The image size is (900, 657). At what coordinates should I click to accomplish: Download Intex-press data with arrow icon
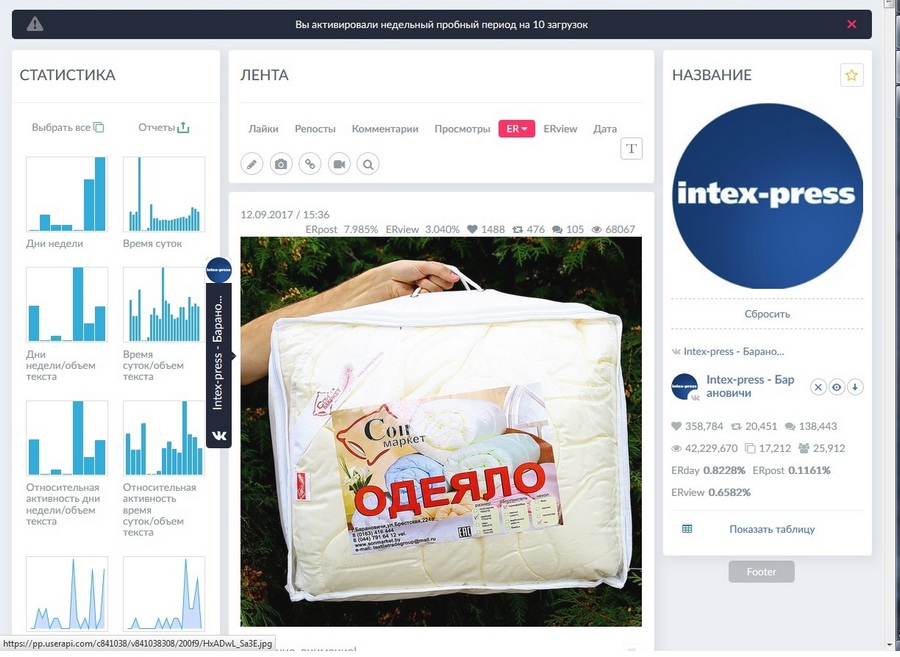(856, 387)
